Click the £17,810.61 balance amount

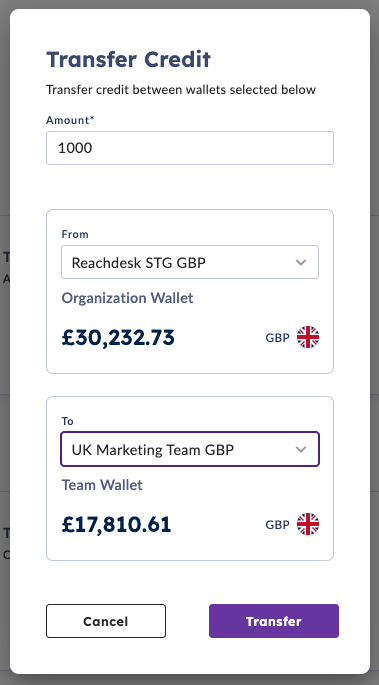(116, 525)
